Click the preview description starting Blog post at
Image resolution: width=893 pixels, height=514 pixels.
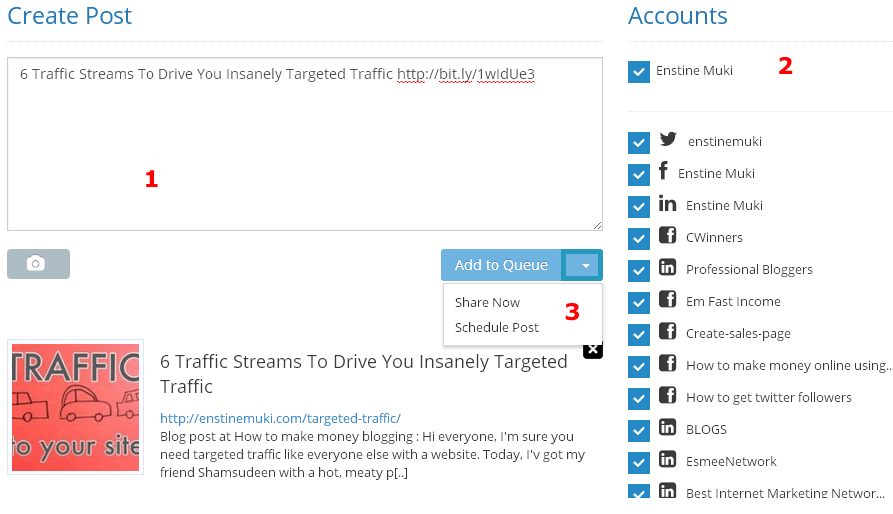(x=372, y=454)
